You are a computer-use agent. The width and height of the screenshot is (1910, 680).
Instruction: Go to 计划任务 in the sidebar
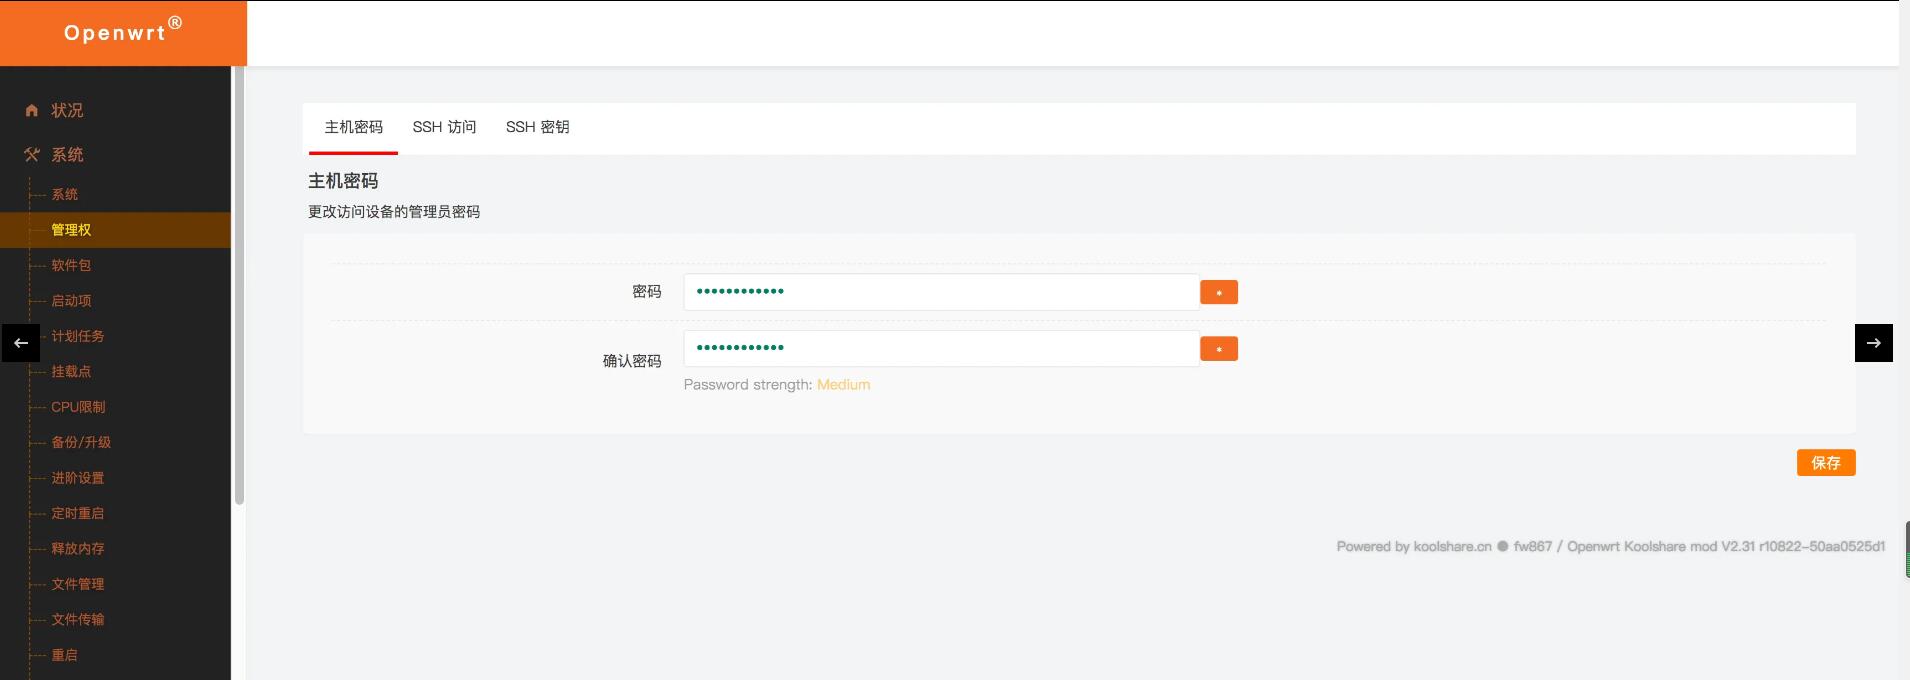pos(78,336)
